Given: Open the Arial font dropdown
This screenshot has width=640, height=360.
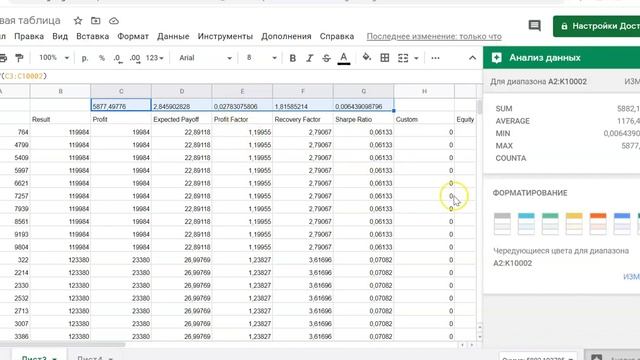Looking at the screenshot, I should point(205,58).
